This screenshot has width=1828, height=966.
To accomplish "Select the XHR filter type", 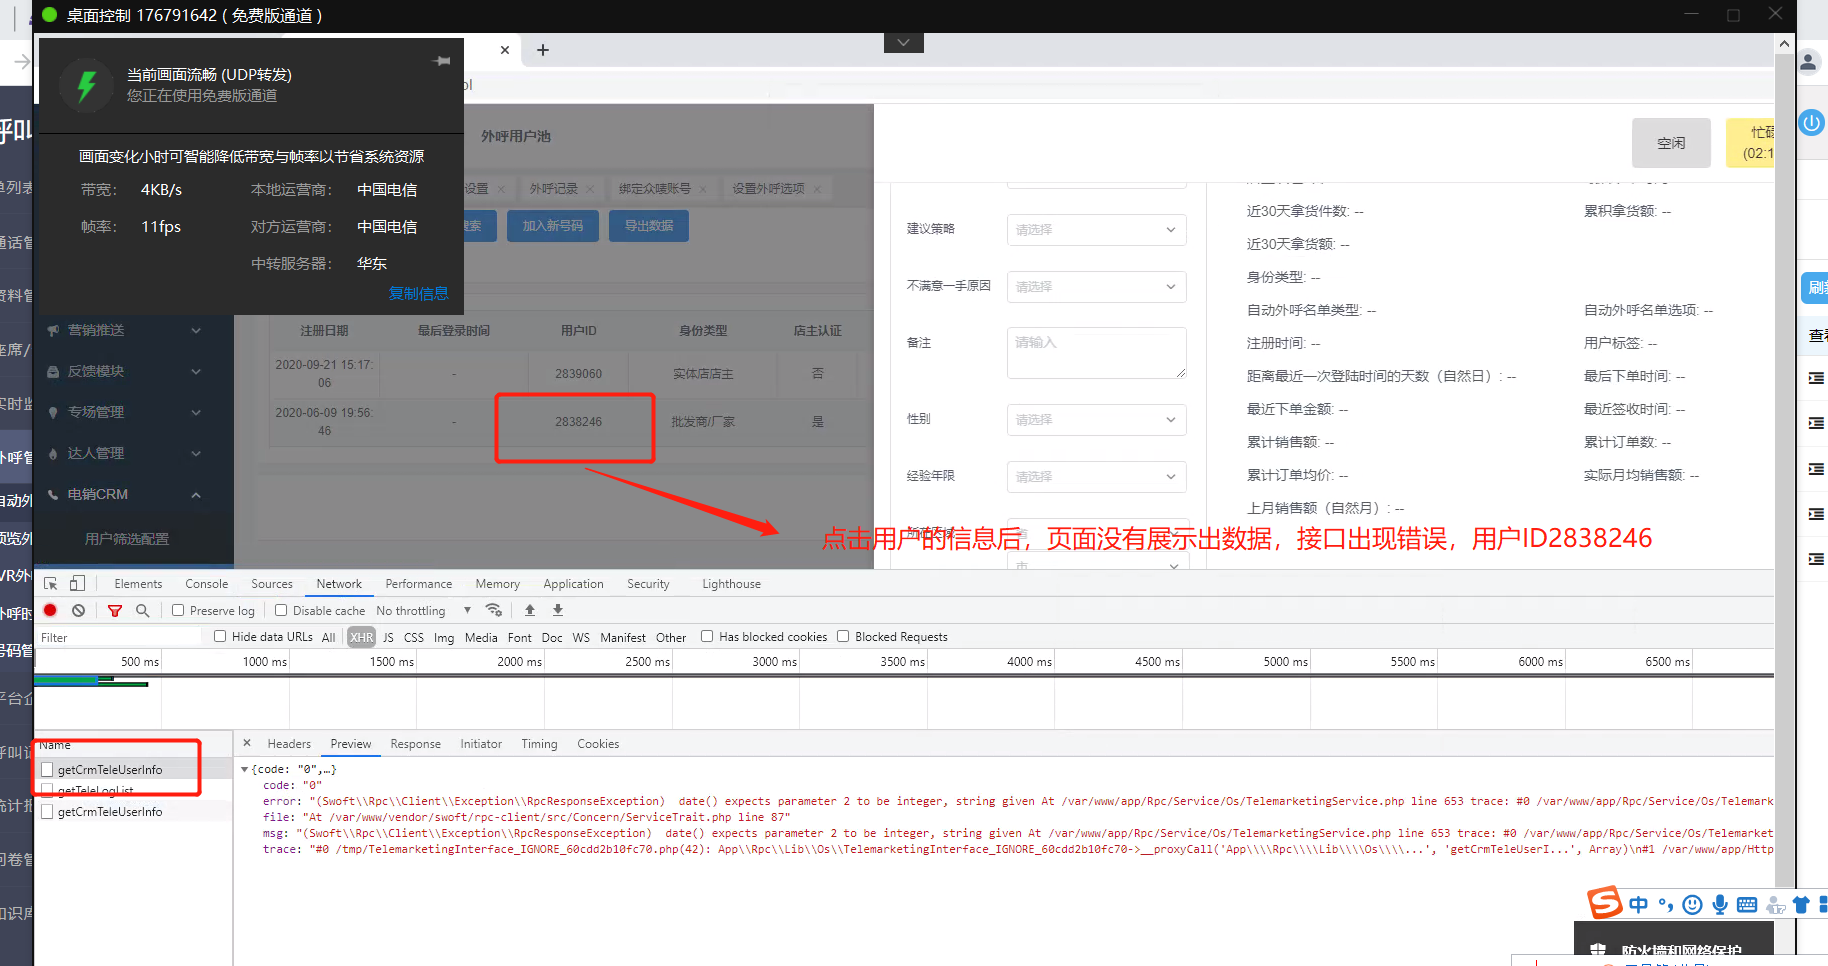I will click(x=362, y=637).
